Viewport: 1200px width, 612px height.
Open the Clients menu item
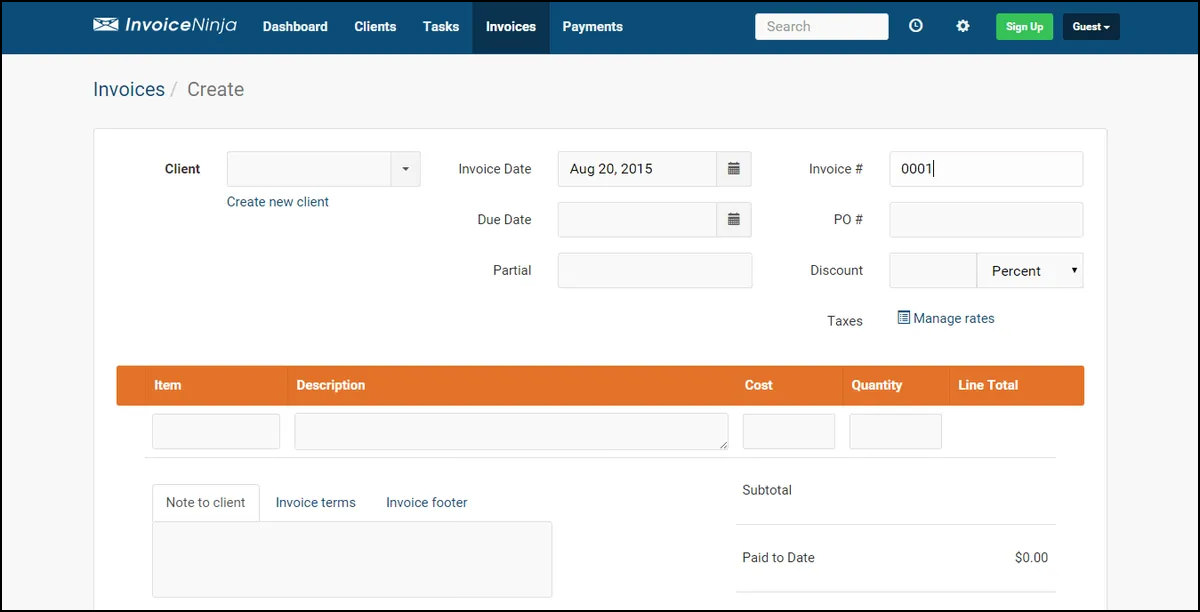coord(375,27)
